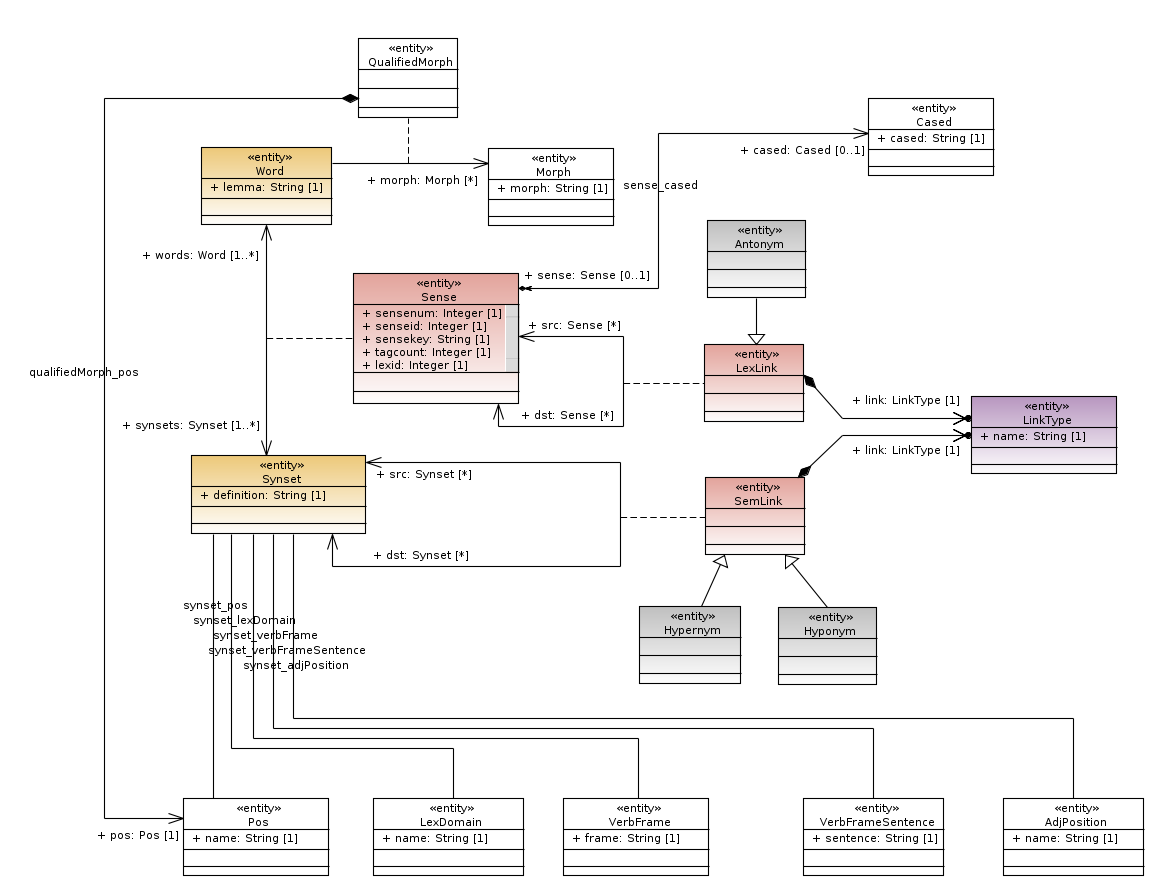This screenshot has height=886, width=1154.
Task: Click '+ name: String [1]' in LinkType
Action: [1033, 436]
